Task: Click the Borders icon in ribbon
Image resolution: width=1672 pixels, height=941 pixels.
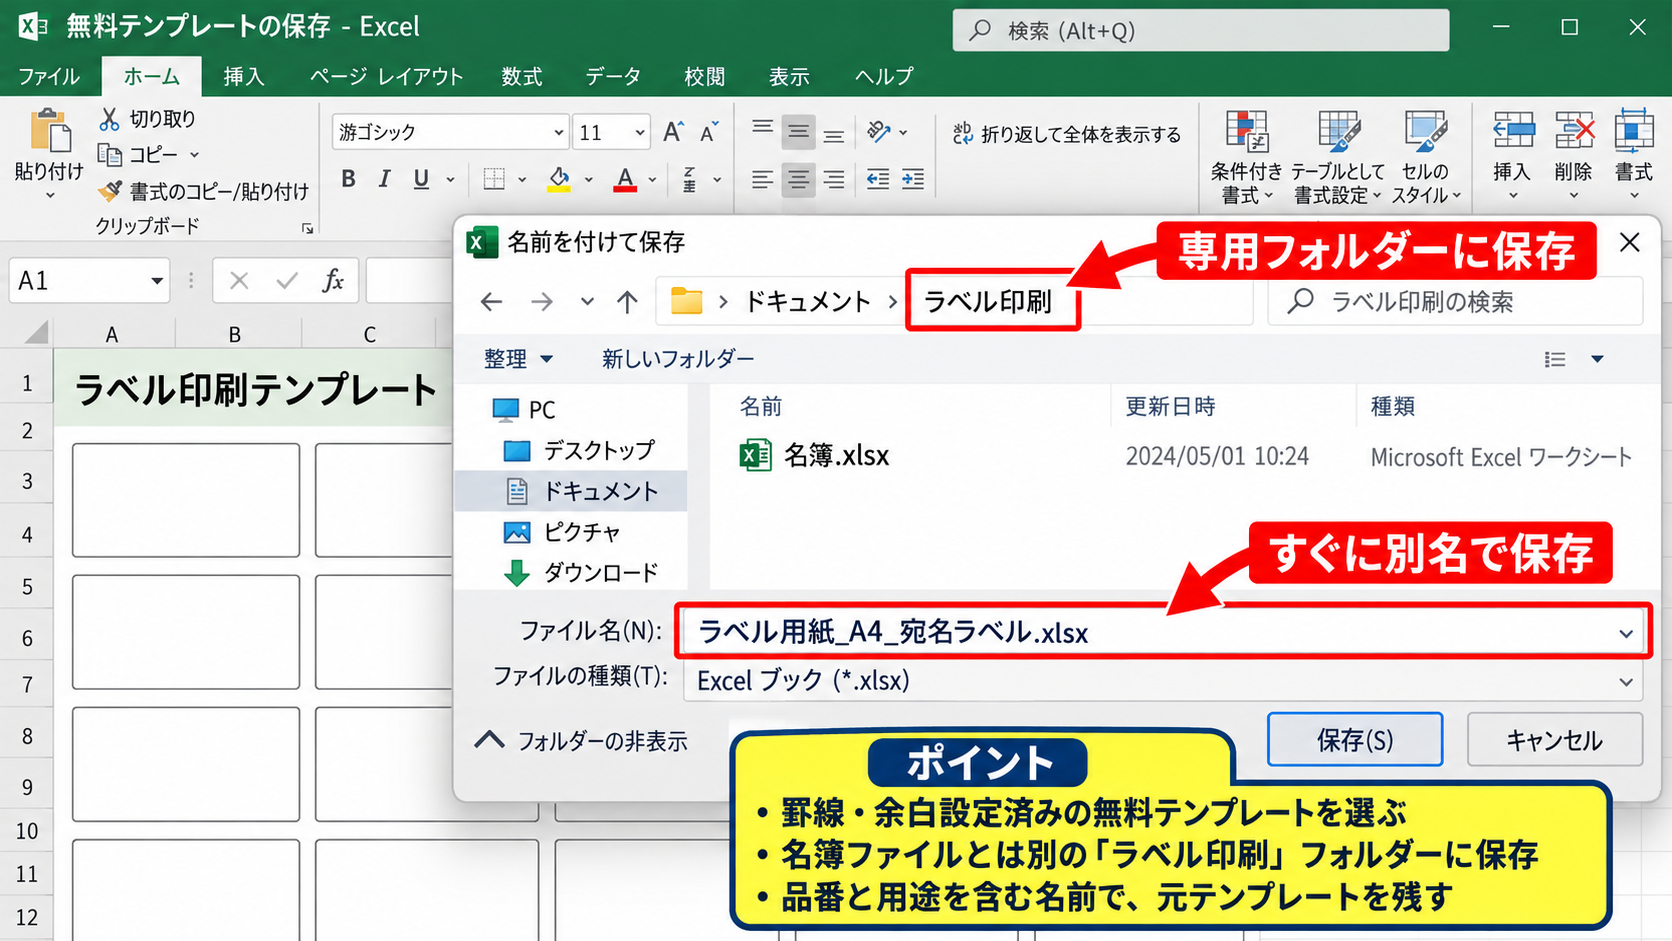Action: (494, 179)
